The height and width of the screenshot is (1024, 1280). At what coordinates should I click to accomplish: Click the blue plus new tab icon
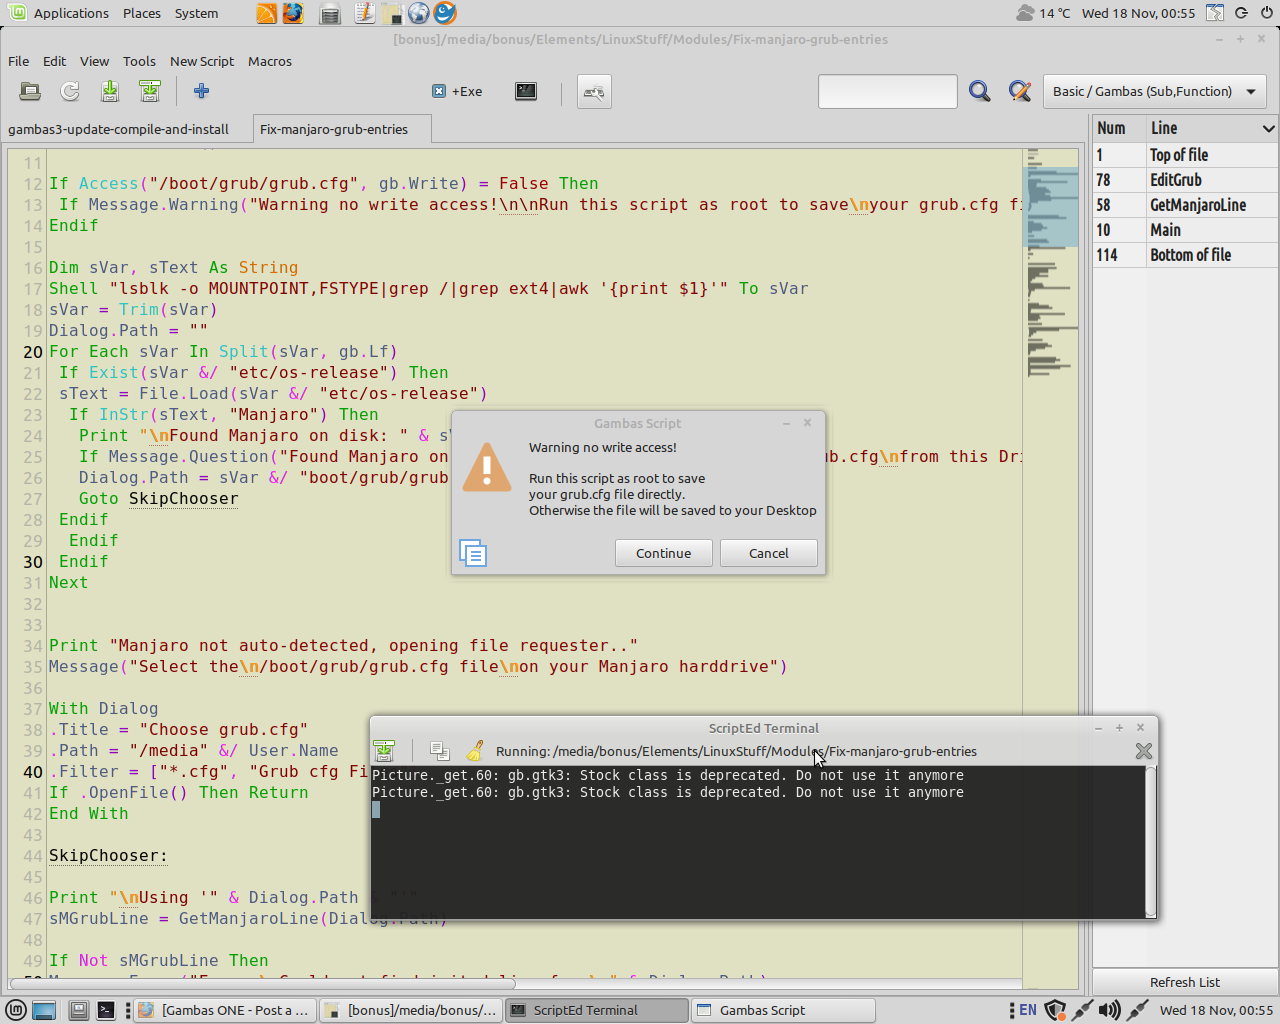click(201, 92)
